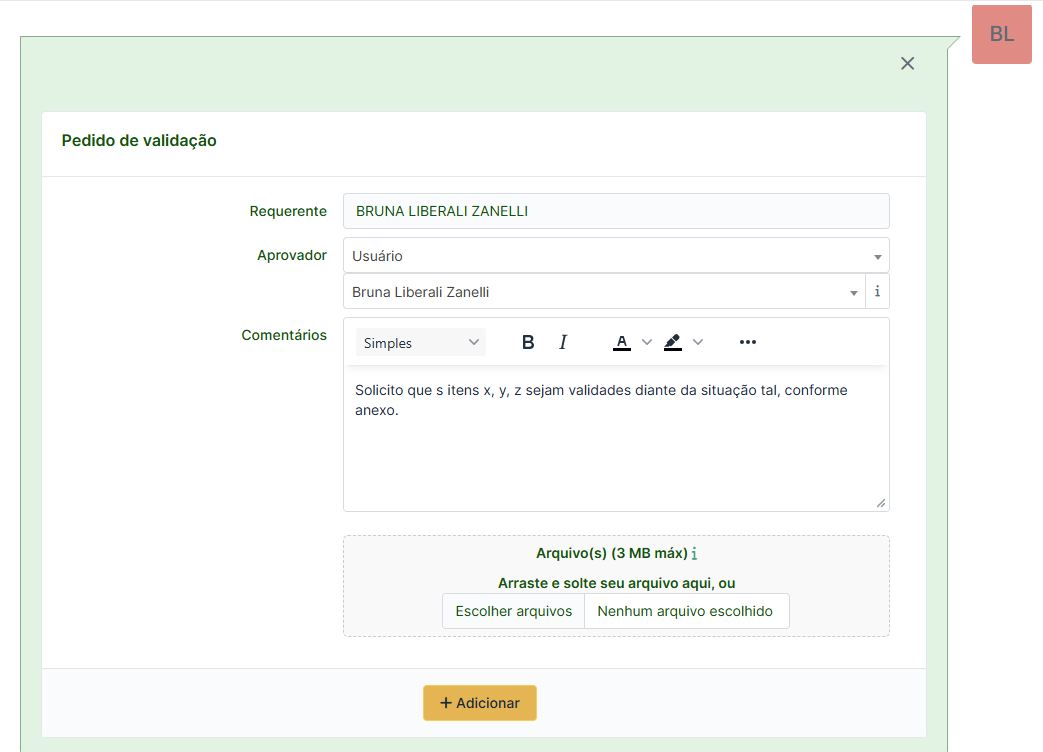This screenshot has width=1043, height=752.
Task: Expand the highlight color picker arrow
Action: coord(698,343)
